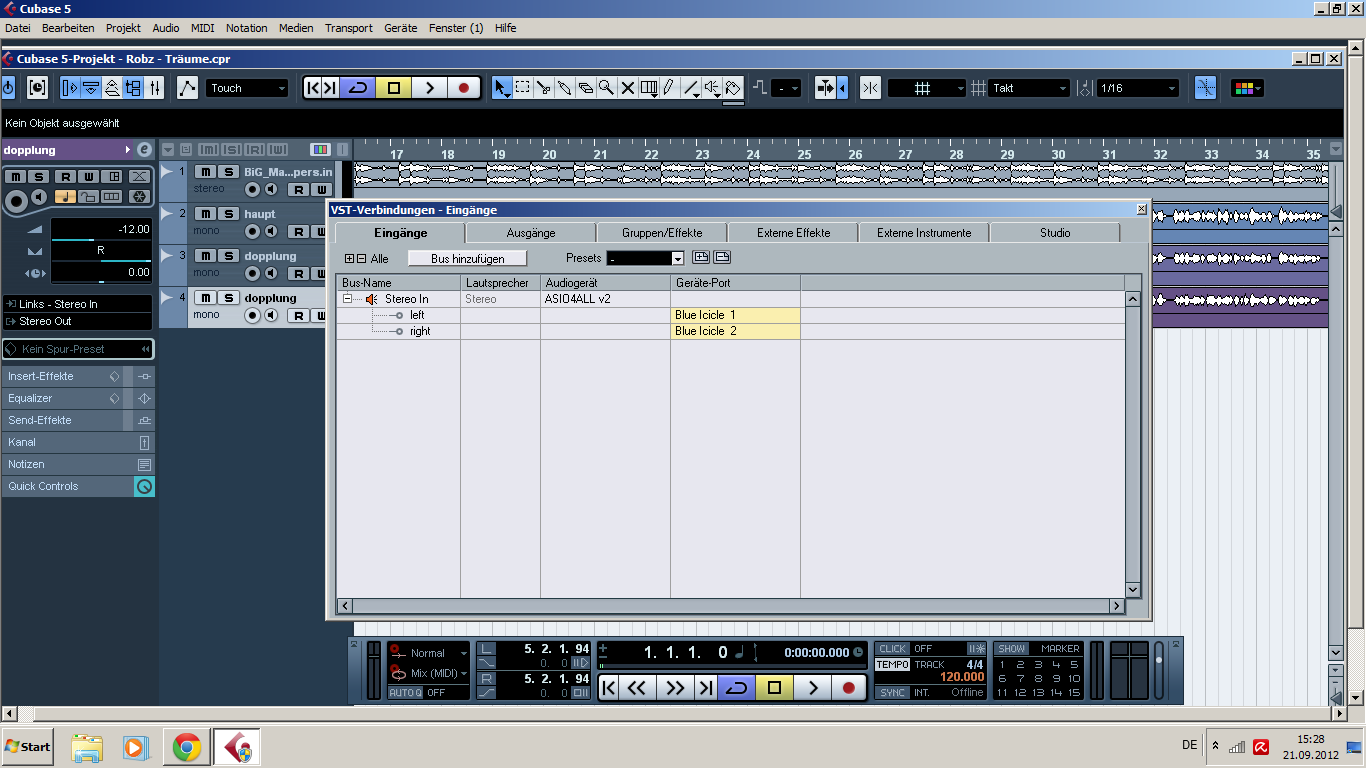The height and width of the screenshot is (768, 1366).
Task: Open the color palette dropdown in toolbar
Action: point(1247,88)
